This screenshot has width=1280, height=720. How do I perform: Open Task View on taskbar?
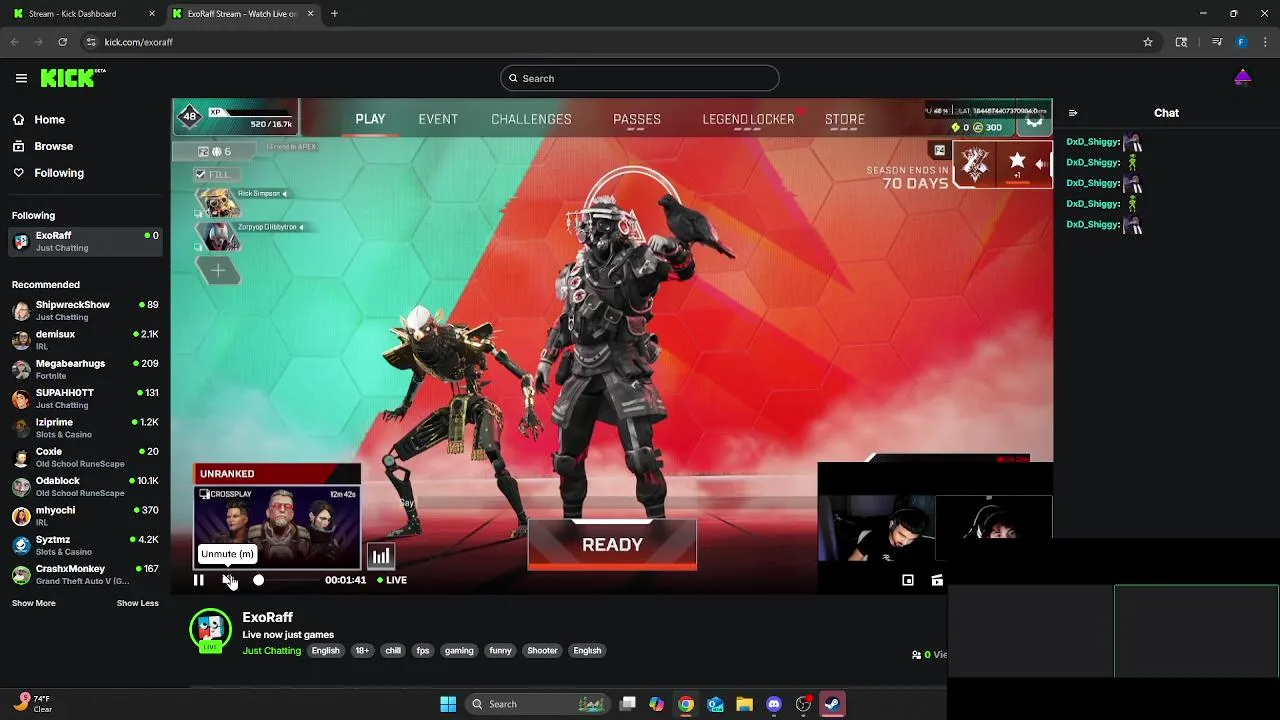628,704
